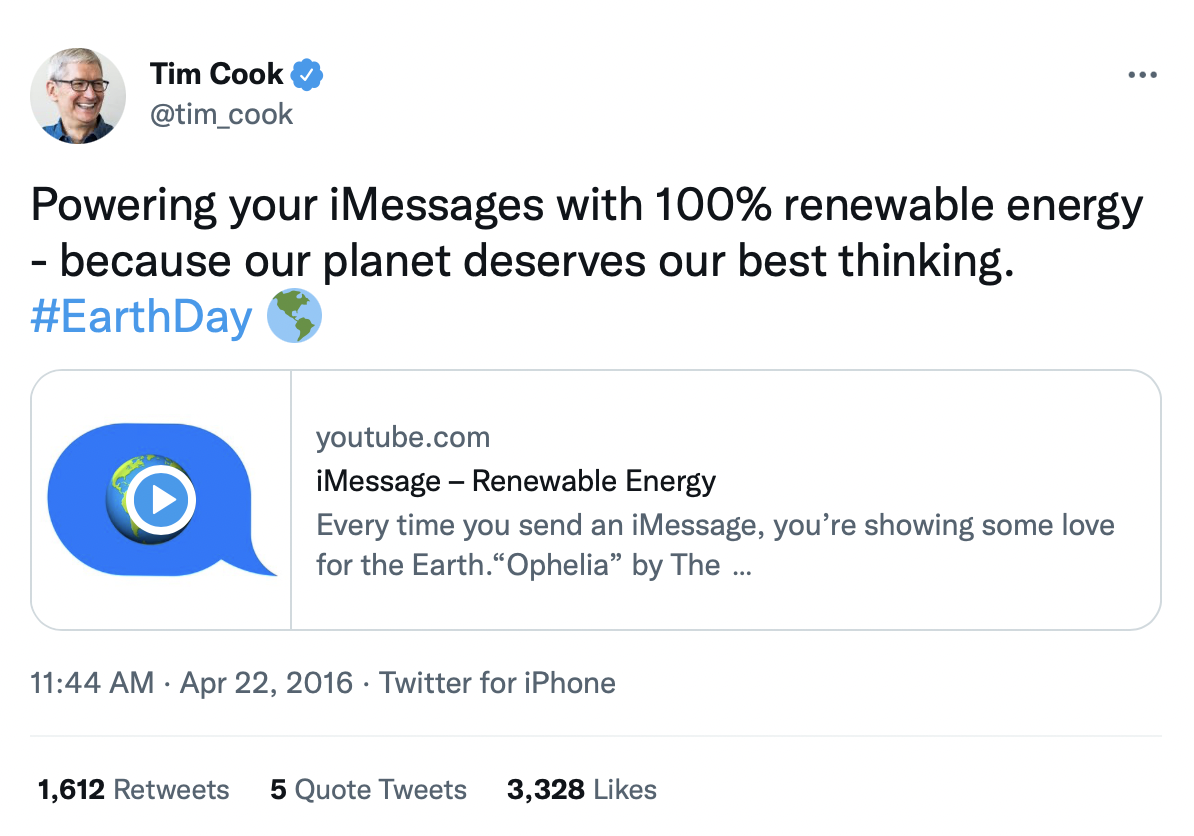Click the tweet text about renewable energy

pos(586,232)
